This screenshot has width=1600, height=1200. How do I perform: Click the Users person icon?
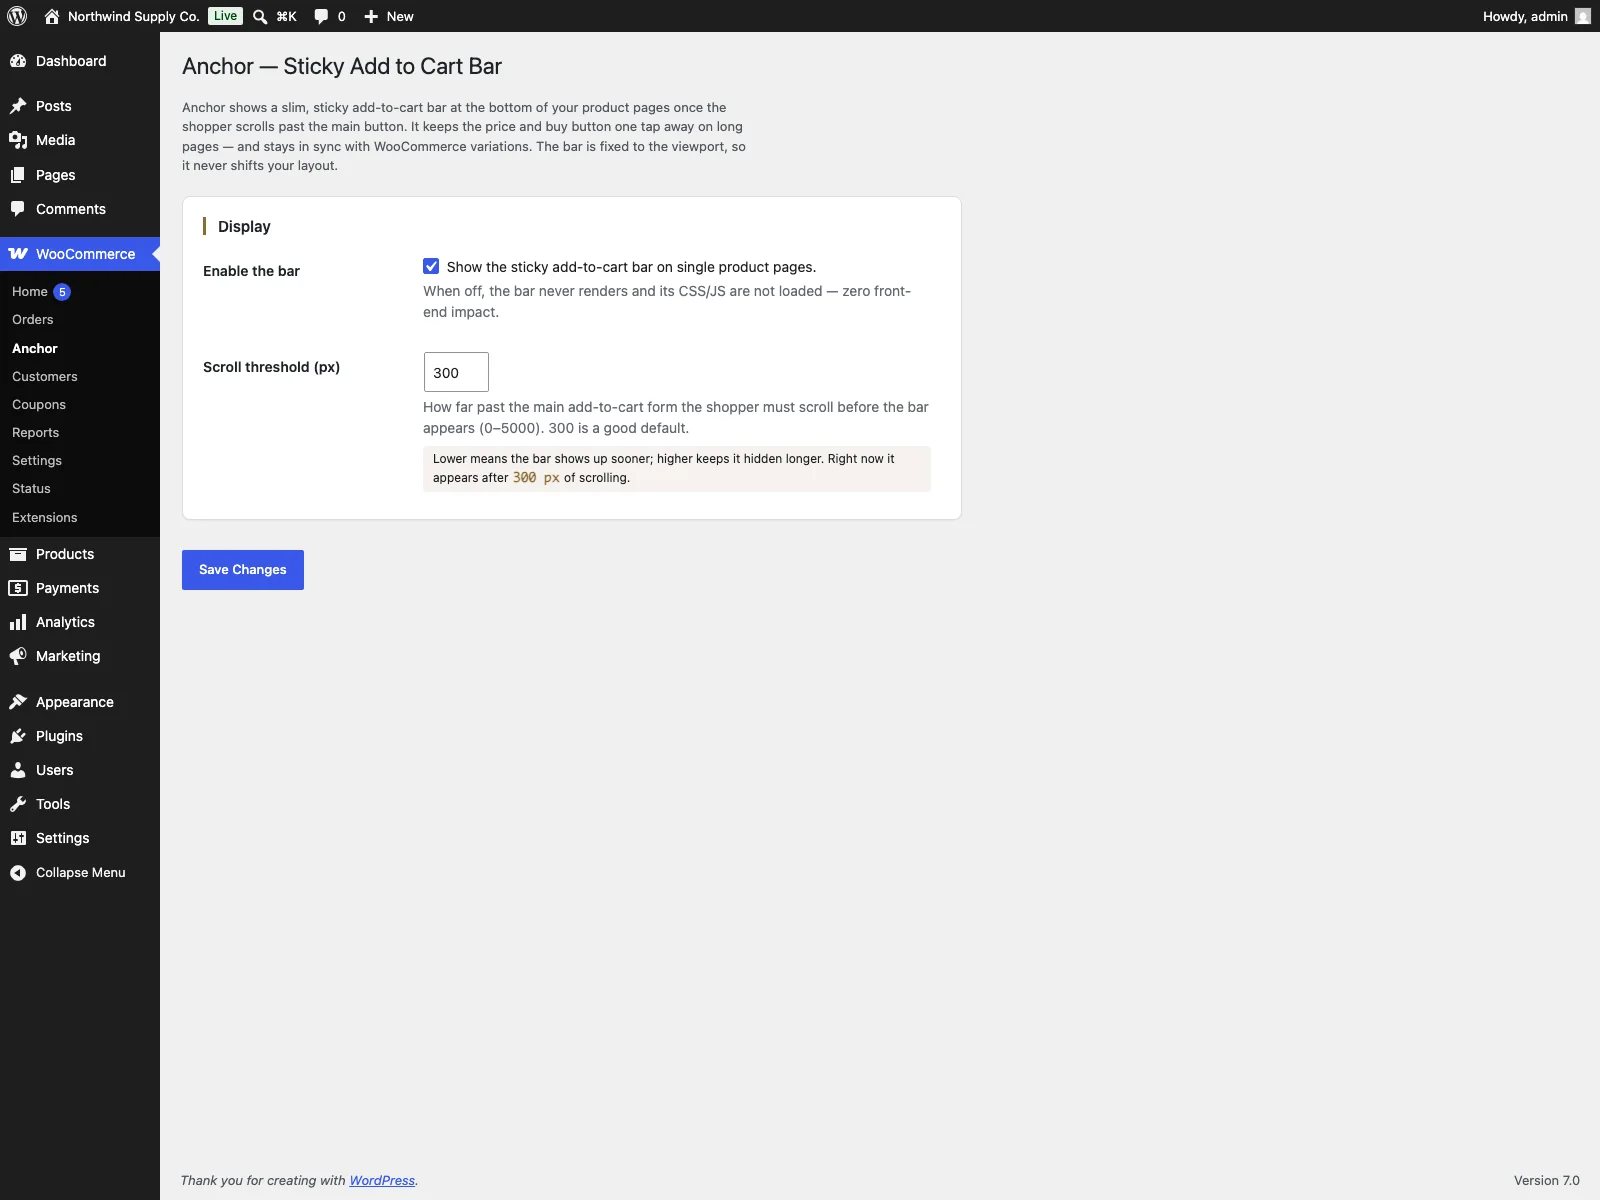18,770
